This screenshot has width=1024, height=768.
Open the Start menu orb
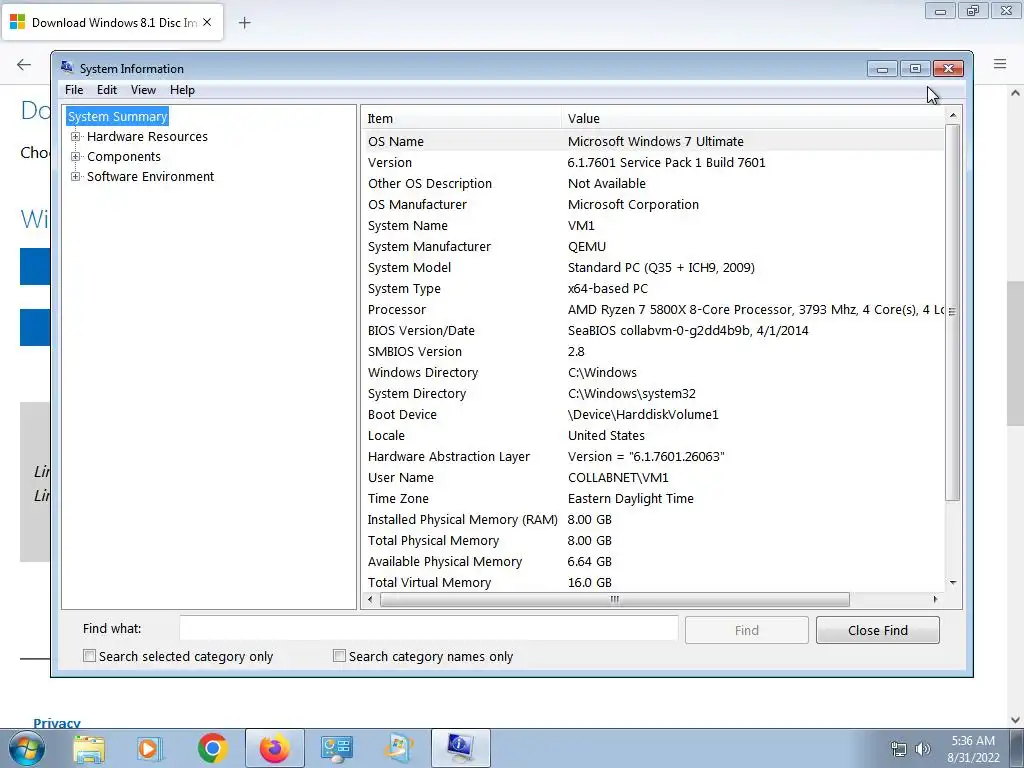click(26, 748)
